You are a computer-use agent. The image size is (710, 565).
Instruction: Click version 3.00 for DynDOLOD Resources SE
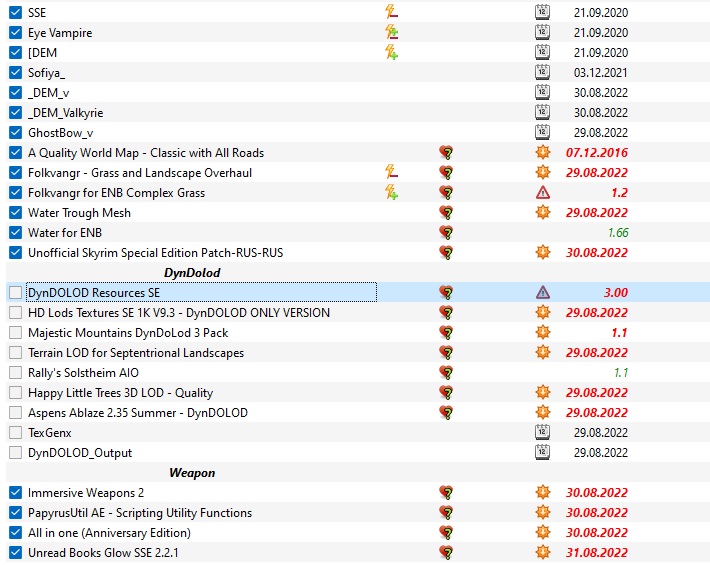tap(616, 292)
